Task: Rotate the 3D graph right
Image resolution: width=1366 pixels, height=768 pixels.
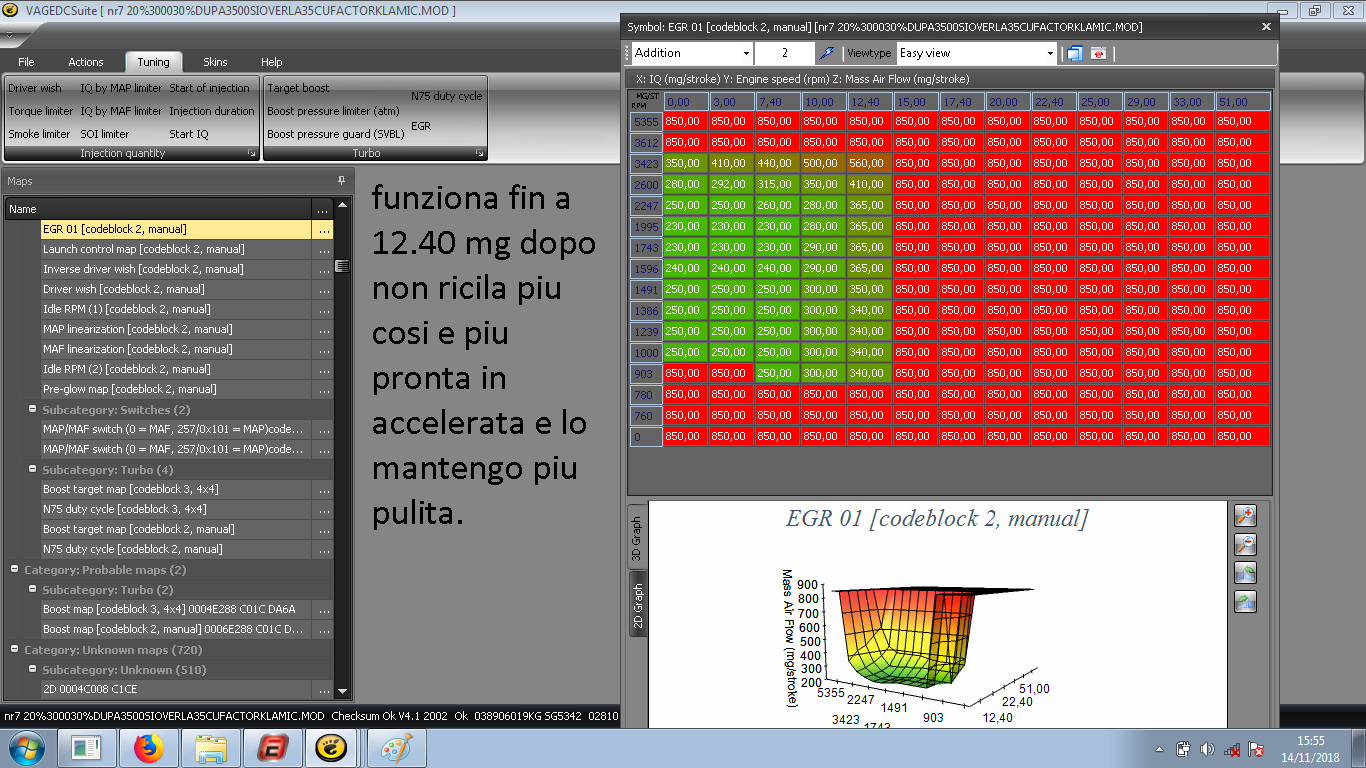Action: pos(1245,601)
